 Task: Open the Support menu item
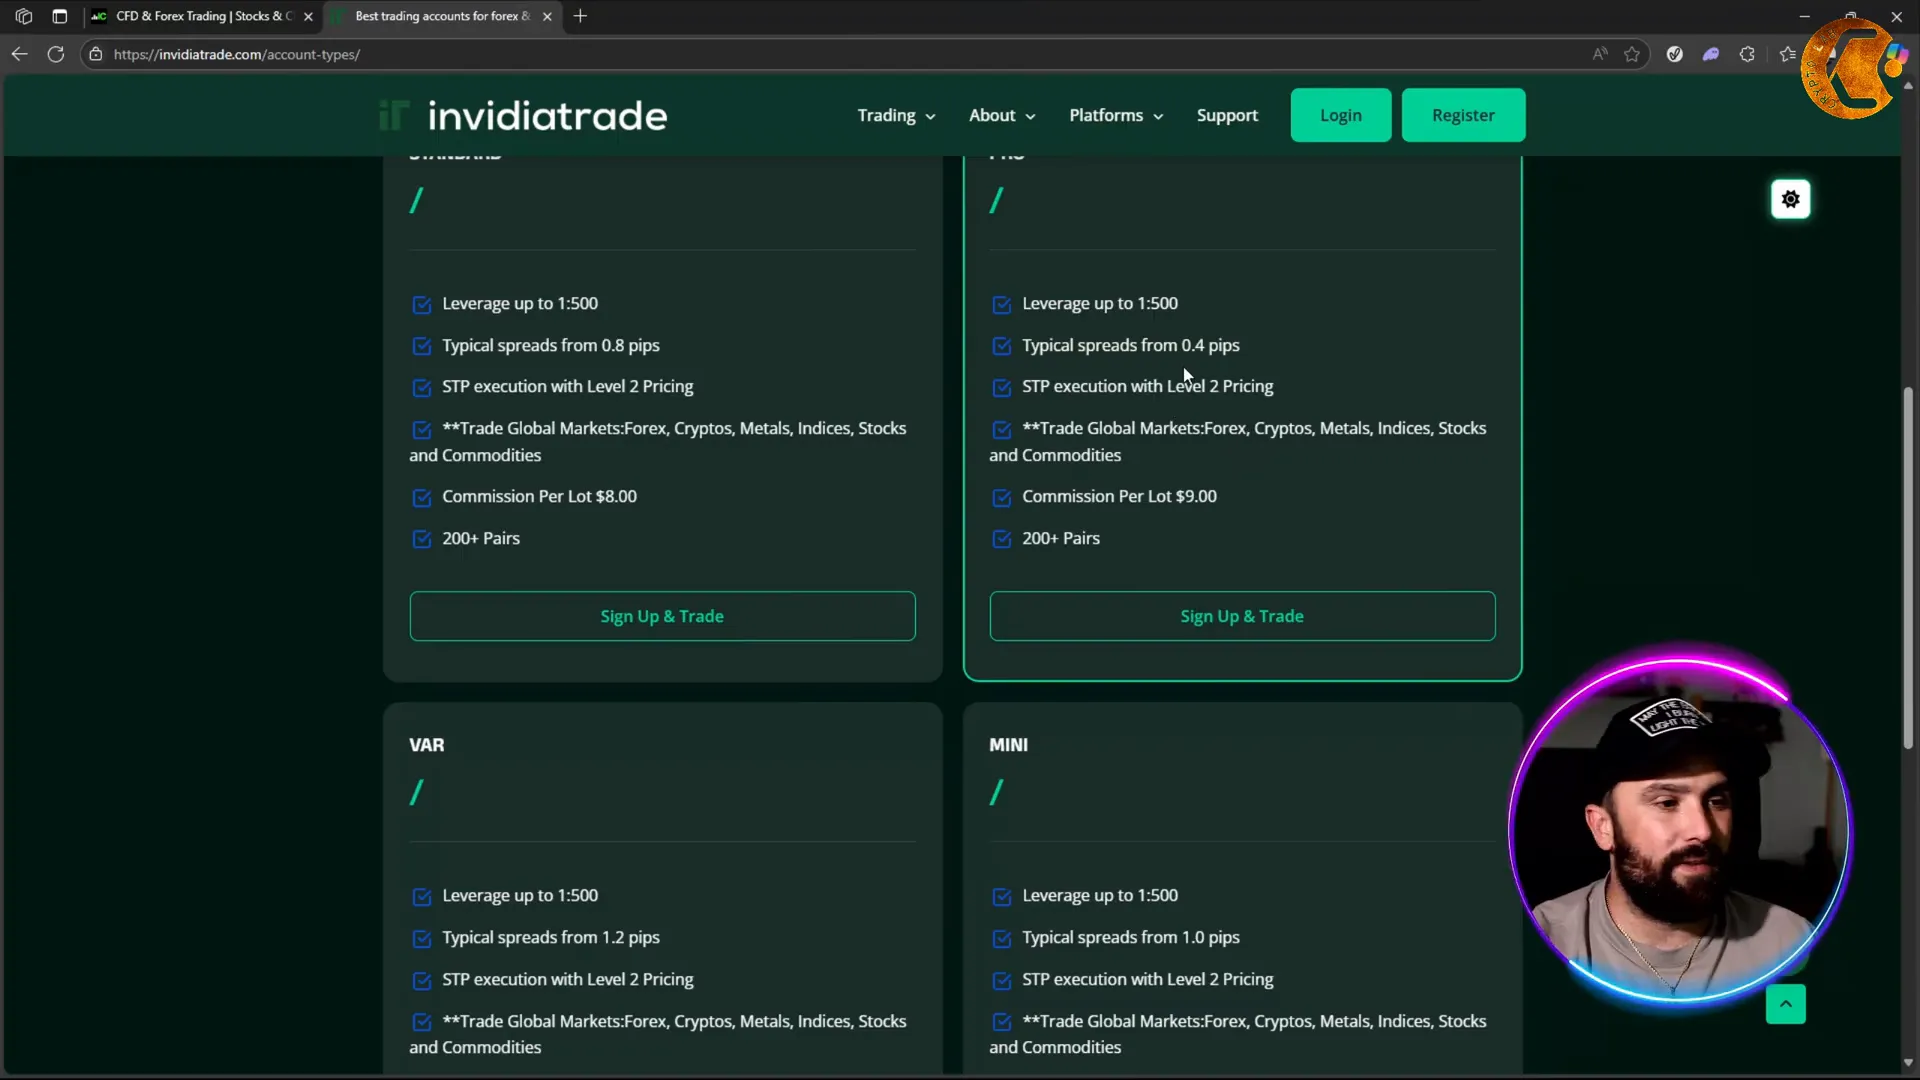[x=1227, y=115]
